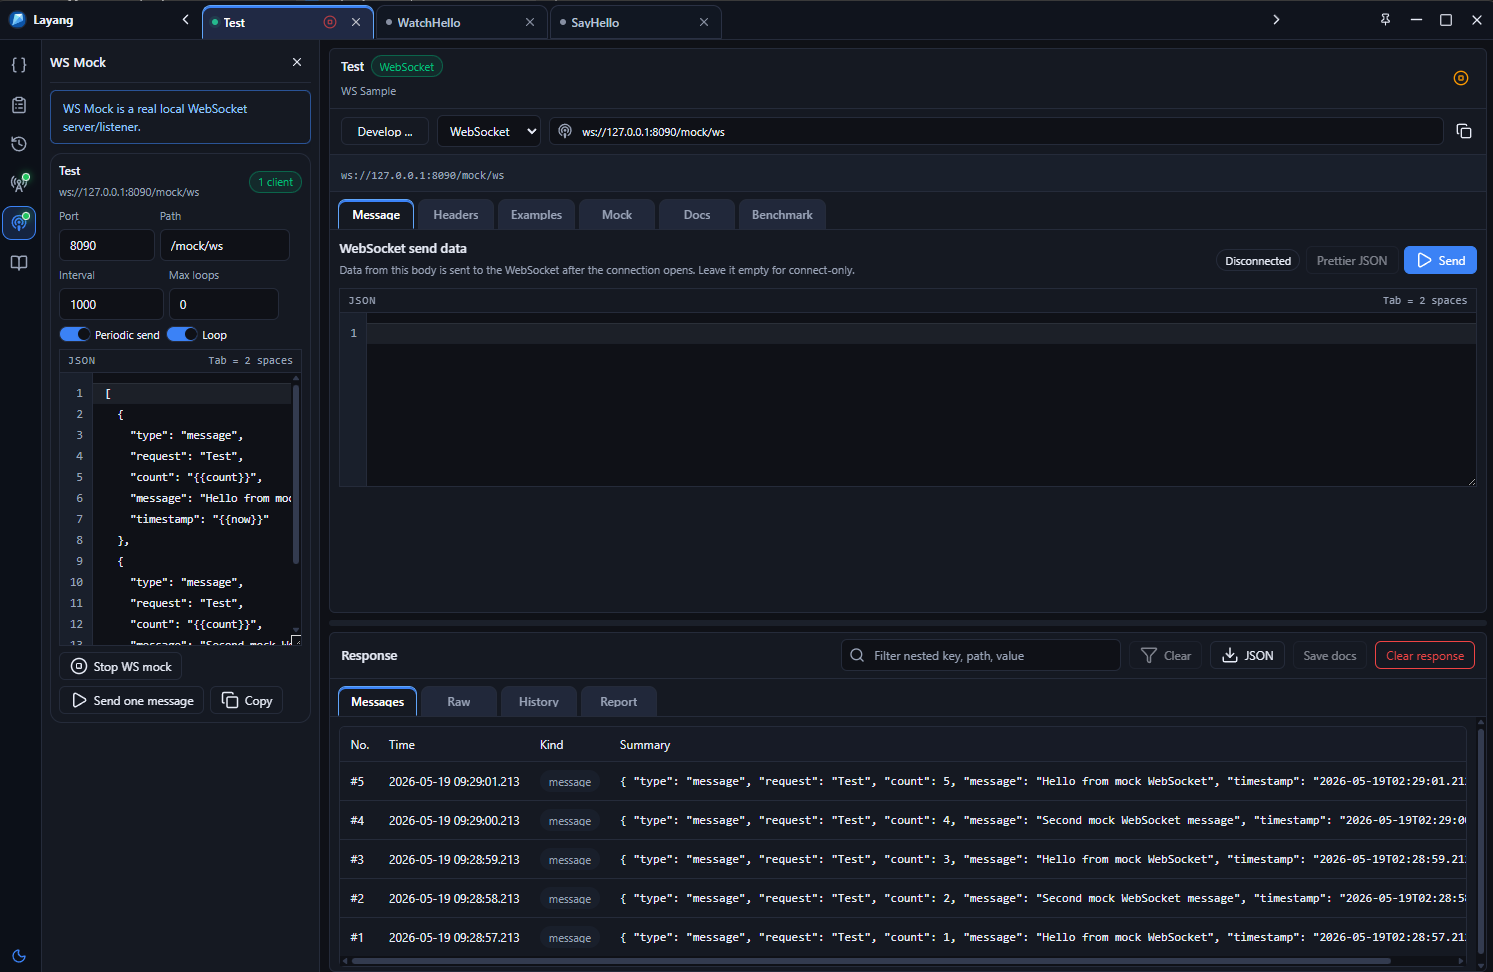Image resolution: width=1493 pixels, height=972 pixels.
Task: Click the pin window icon
Action: pos(1385,20)
